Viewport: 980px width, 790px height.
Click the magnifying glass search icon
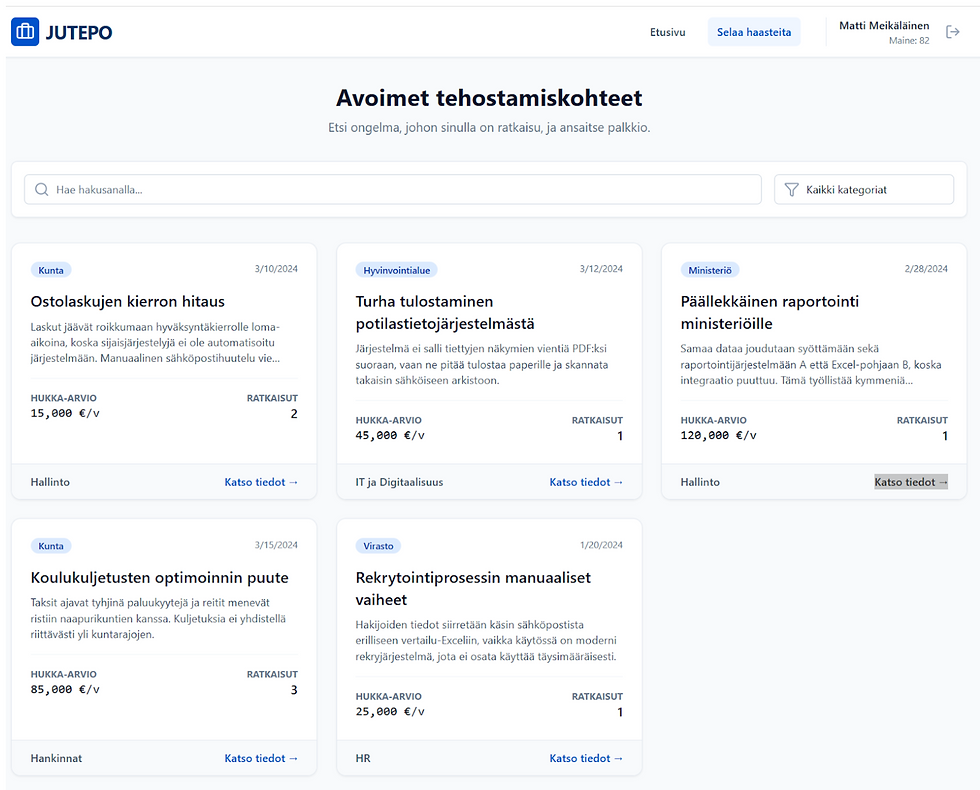coord(42,189)
